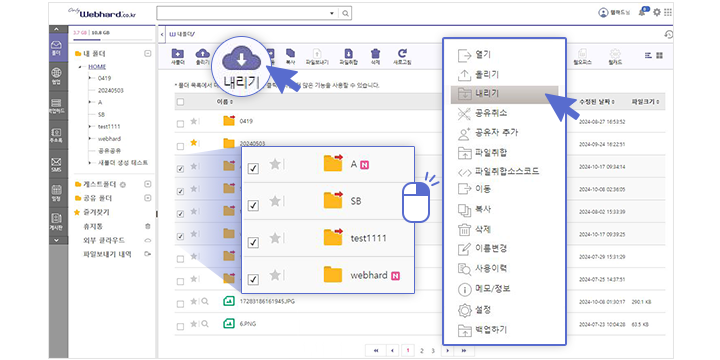Switch to list view layout icon
Screen dimensions: 720x360
click(648, 56)
